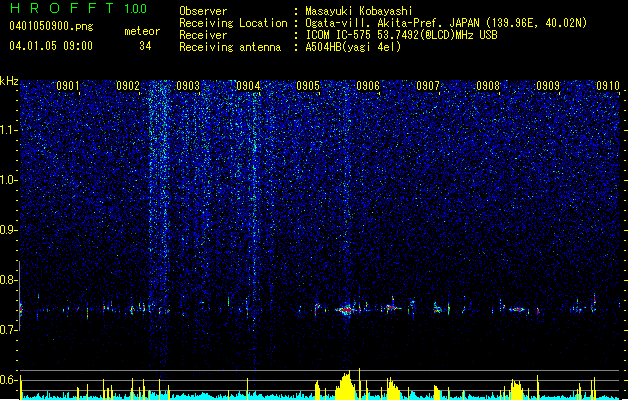Click the 0910 time marker

click(608, 86)
